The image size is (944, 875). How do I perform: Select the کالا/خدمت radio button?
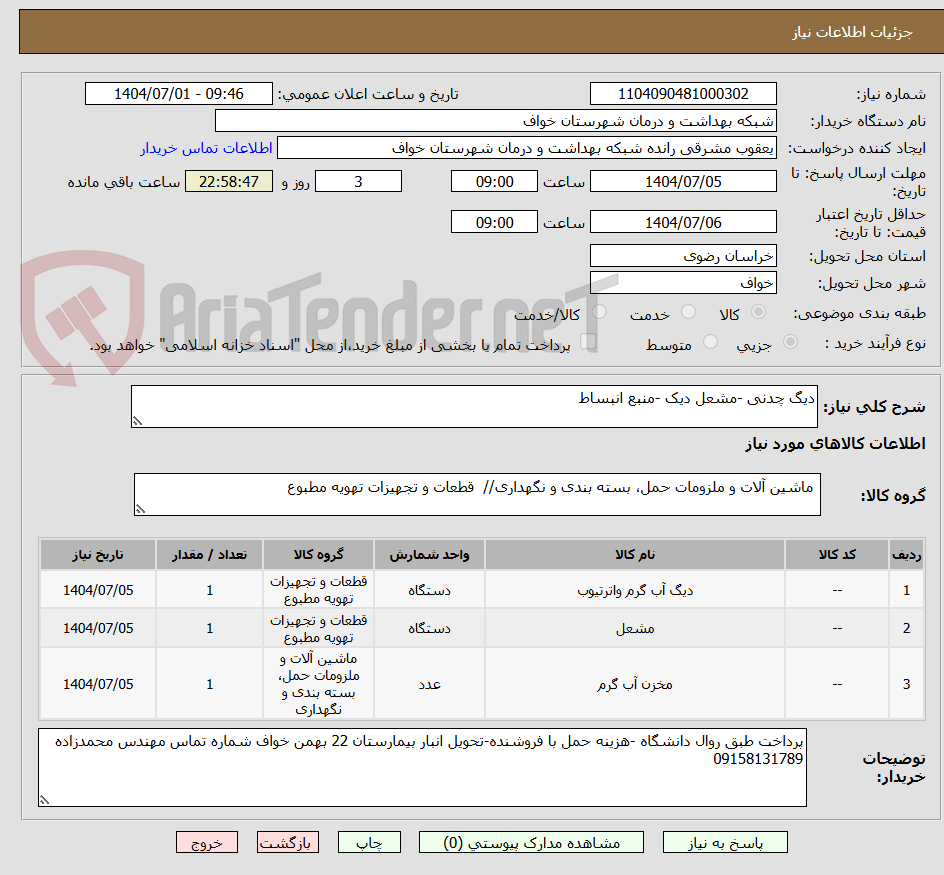[x=599, y=309]
